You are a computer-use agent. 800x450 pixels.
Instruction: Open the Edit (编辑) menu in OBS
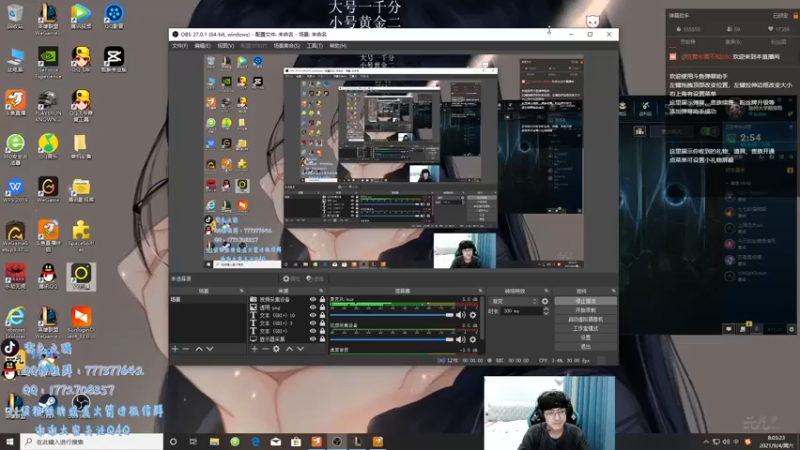[203, 46]
